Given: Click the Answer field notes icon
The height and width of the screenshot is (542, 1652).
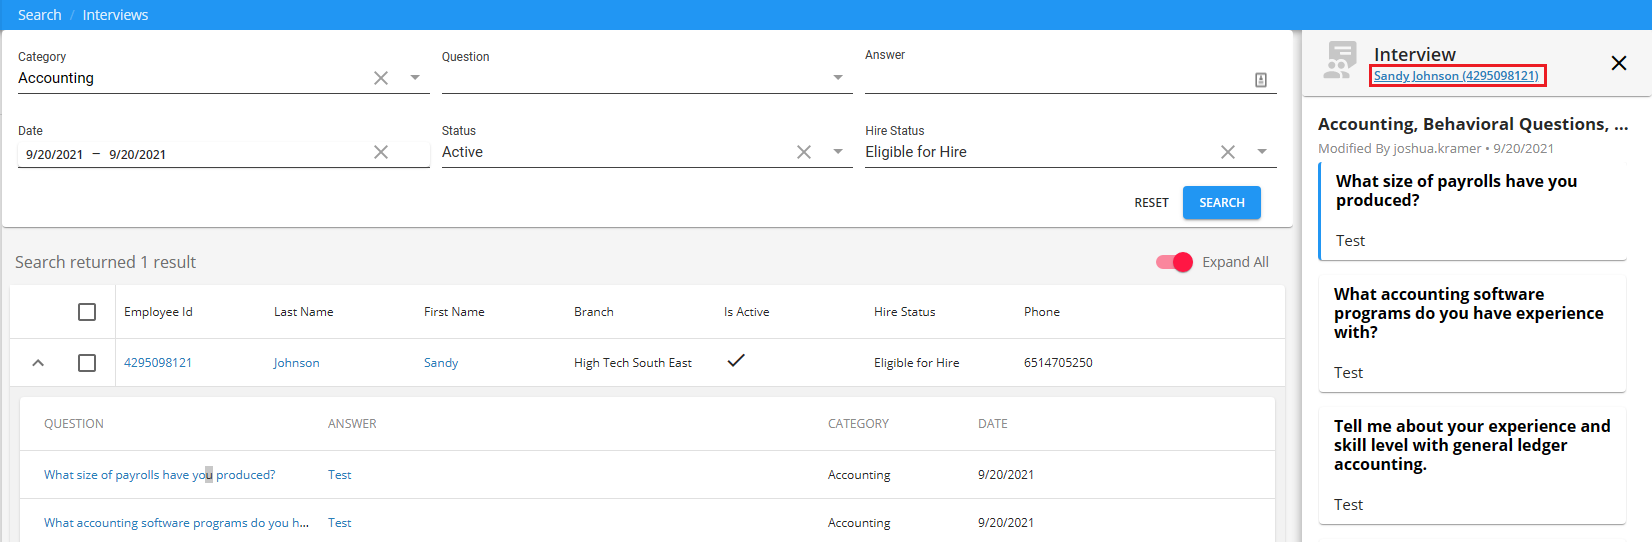Looking at the screenshot, I should (x=1261, y=80).
